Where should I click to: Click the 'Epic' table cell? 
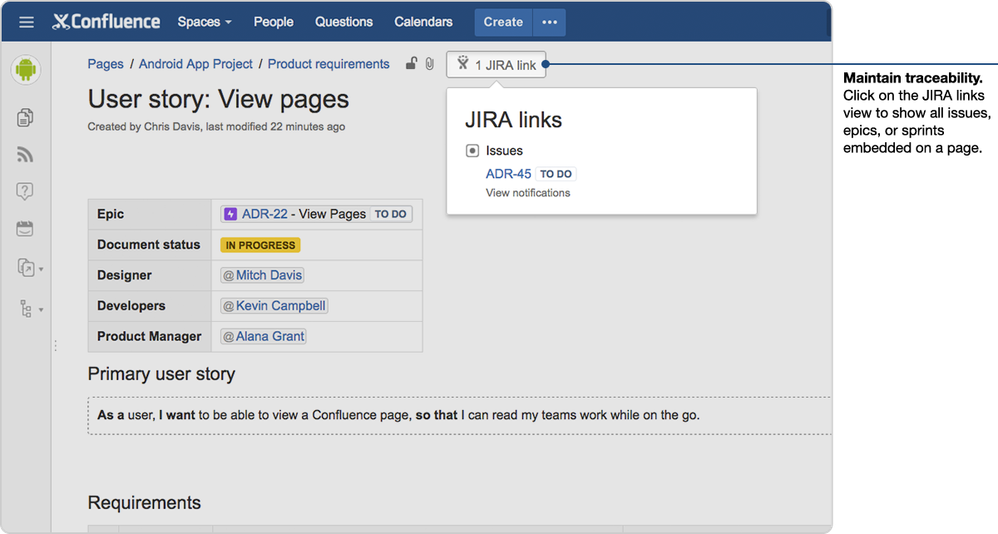tap(150, 214)
